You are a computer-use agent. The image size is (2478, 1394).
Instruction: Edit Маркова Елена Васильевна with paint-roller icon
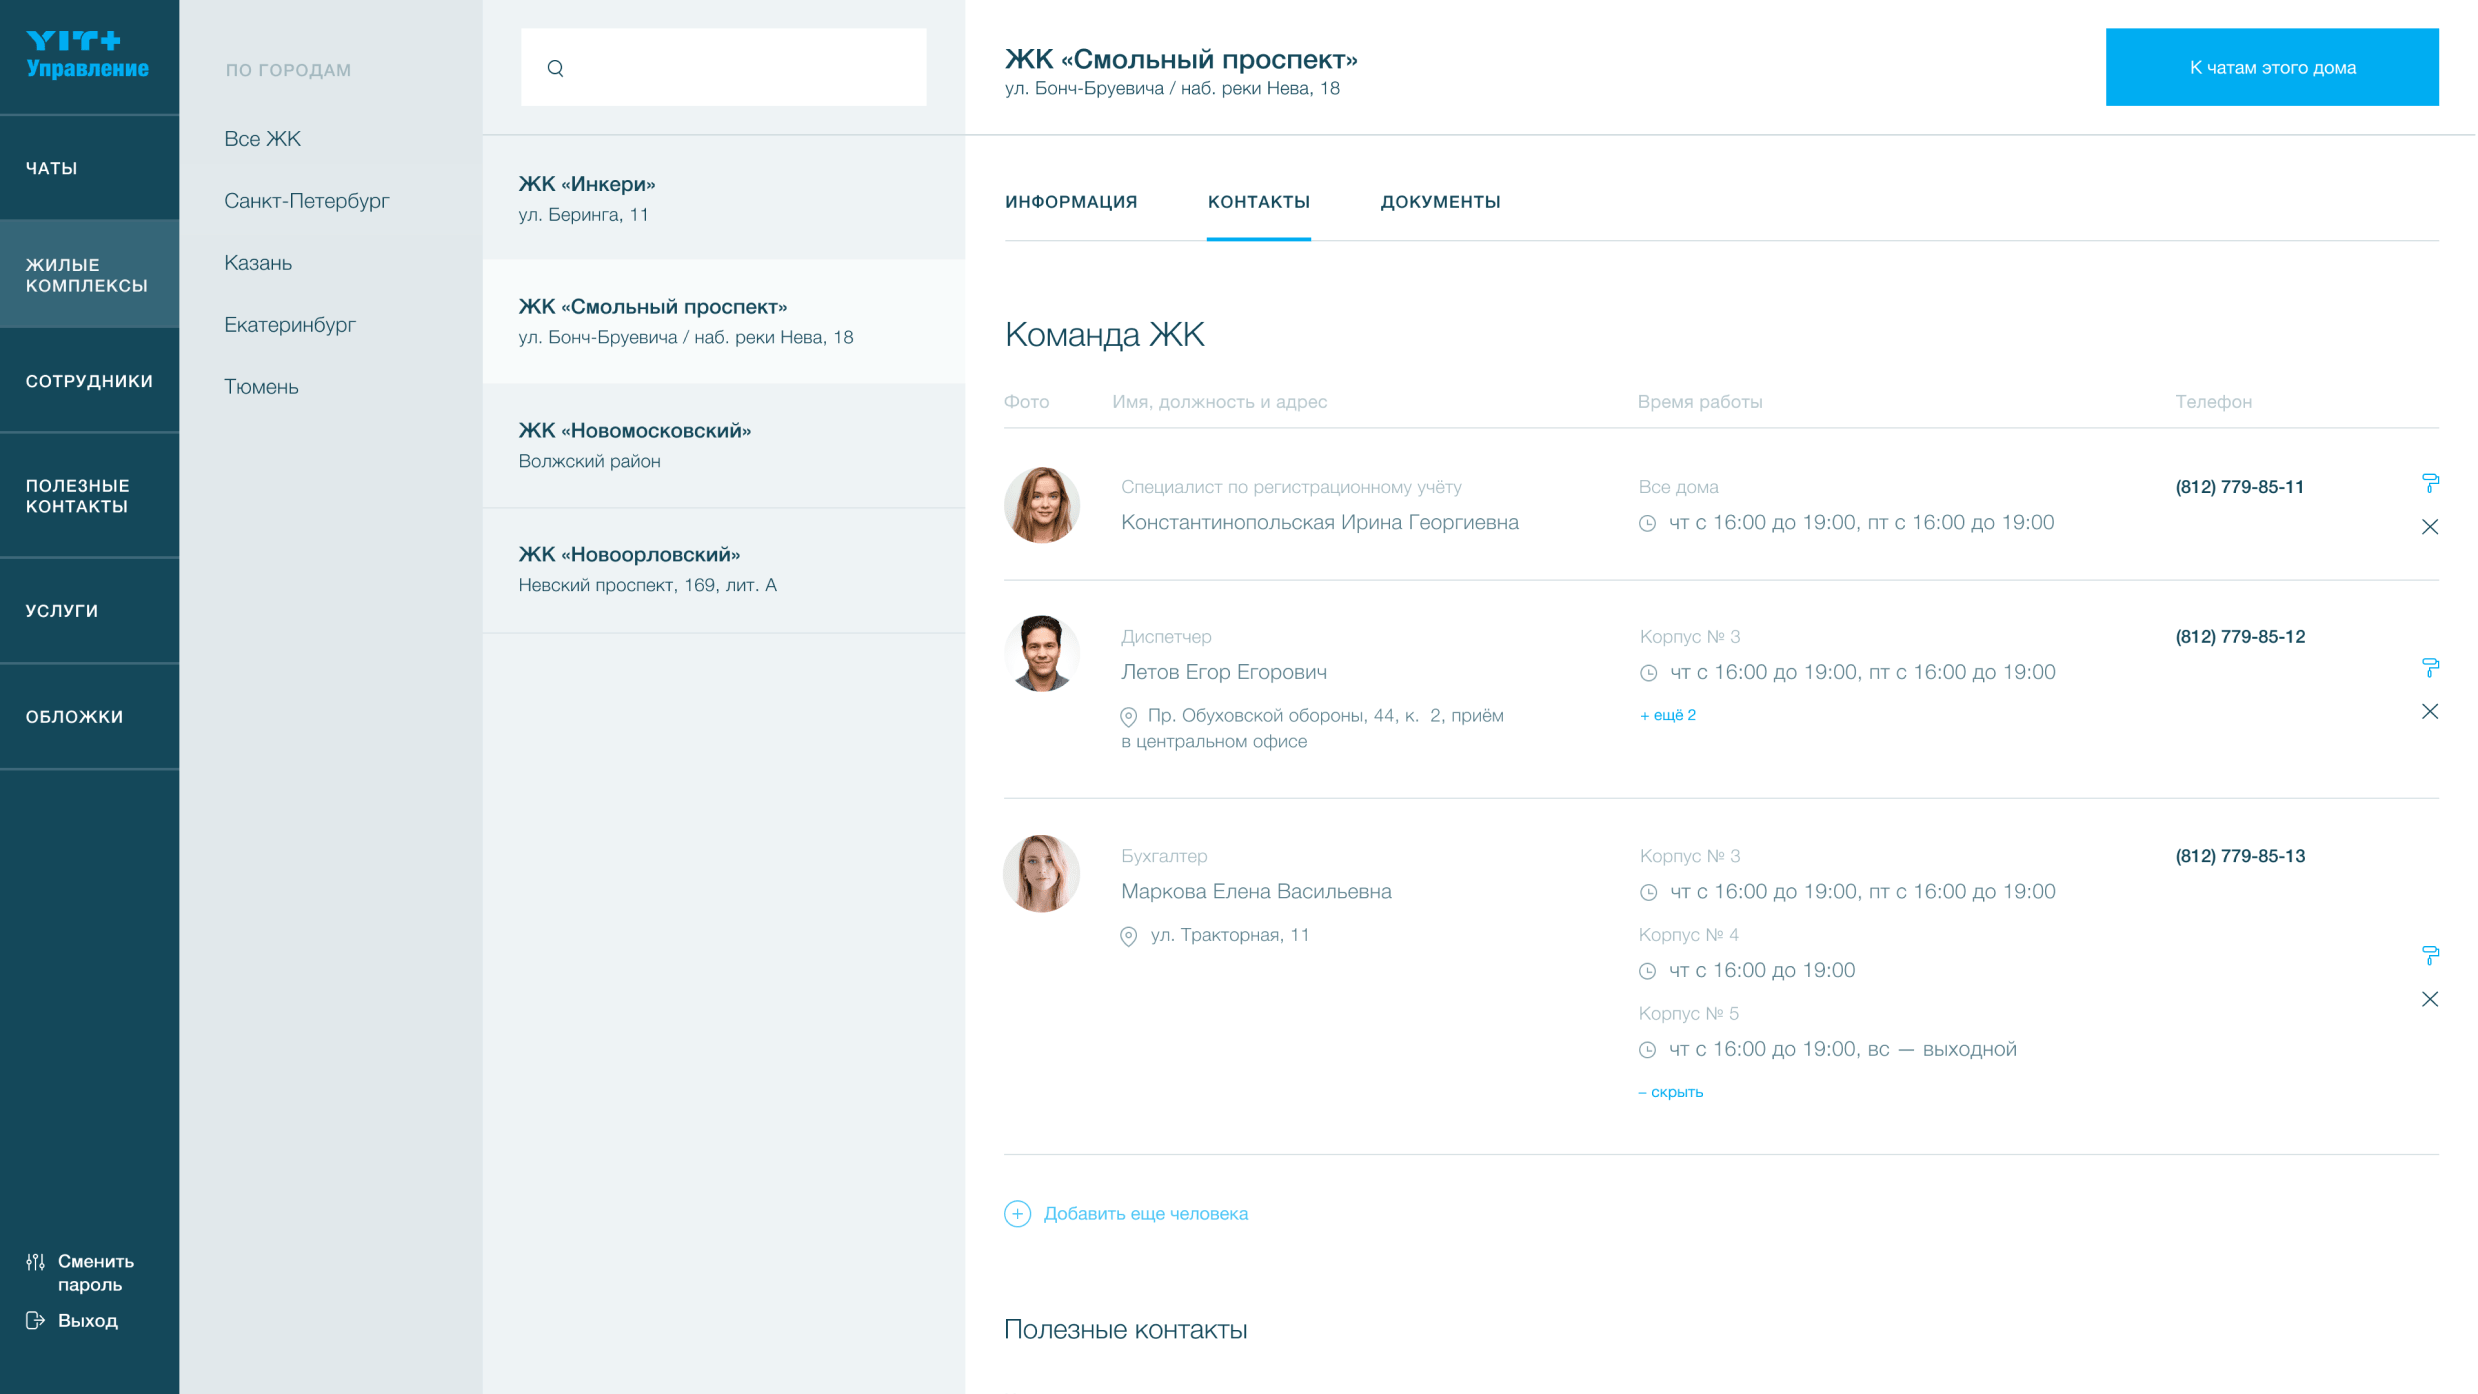coord(2430,956)
